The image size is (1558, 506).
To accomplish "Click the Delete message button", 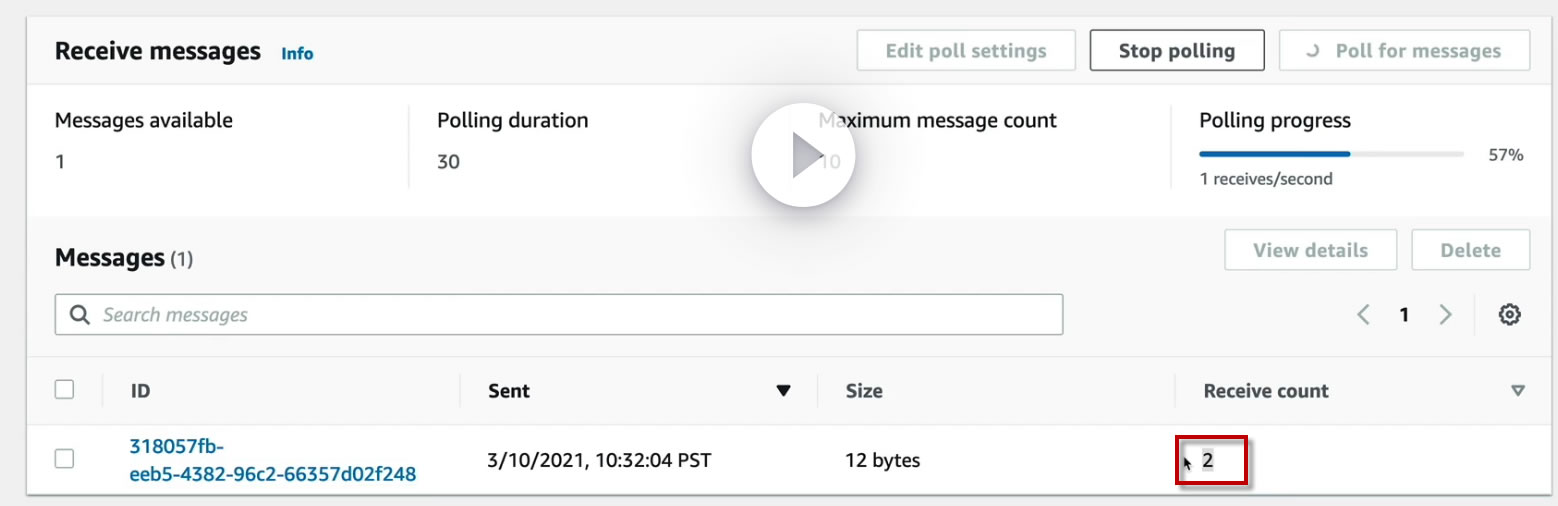I will [x=1470, y=250].
